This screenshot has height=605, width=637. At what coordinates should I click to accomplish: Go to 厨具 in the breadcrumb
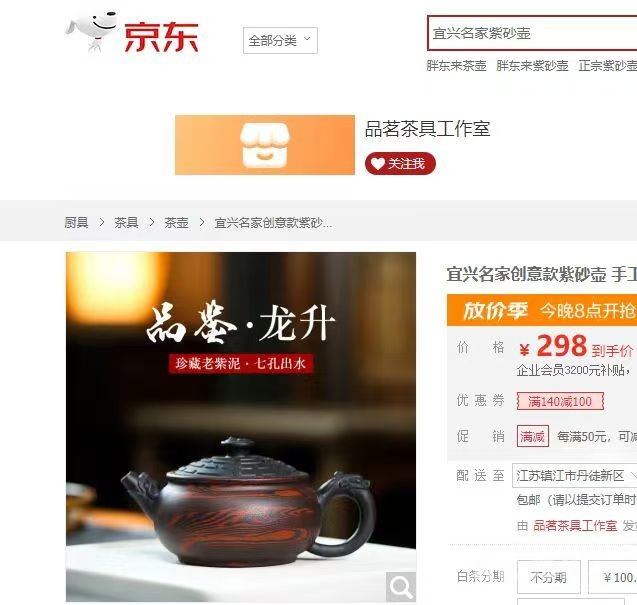[76, 222]
